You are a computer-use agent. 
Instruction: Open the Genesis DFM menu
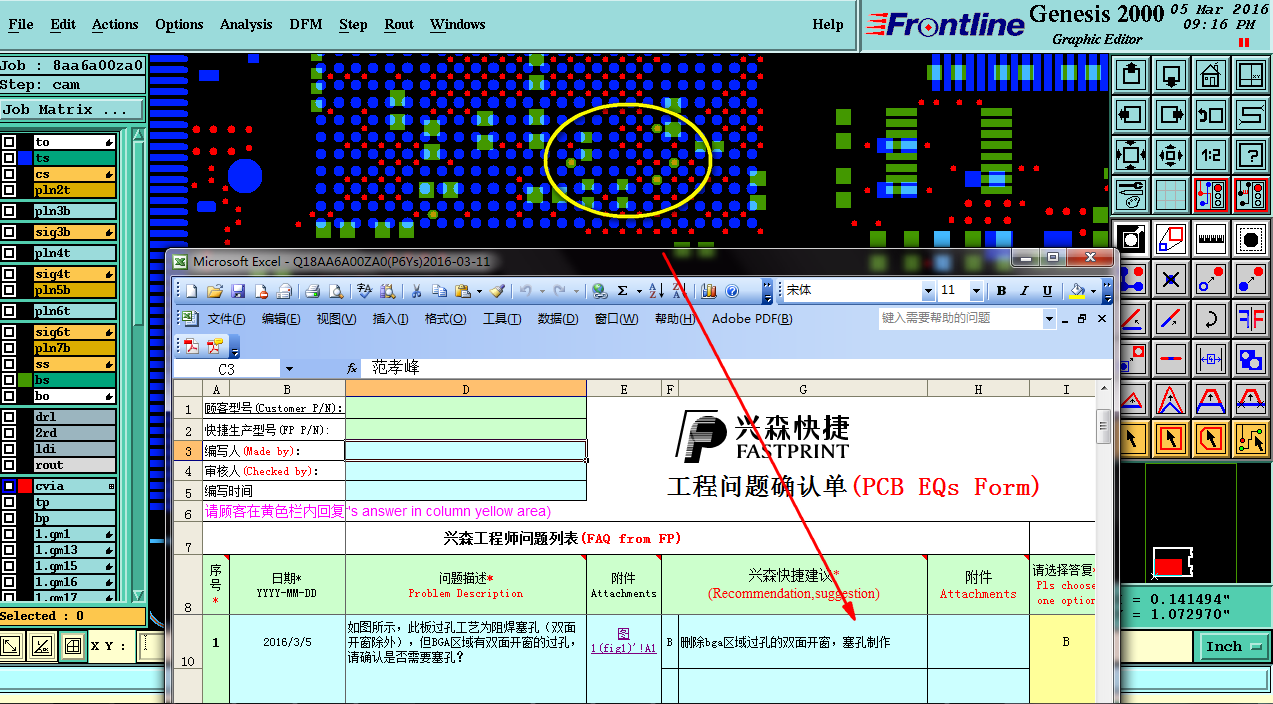click(305, 24)
